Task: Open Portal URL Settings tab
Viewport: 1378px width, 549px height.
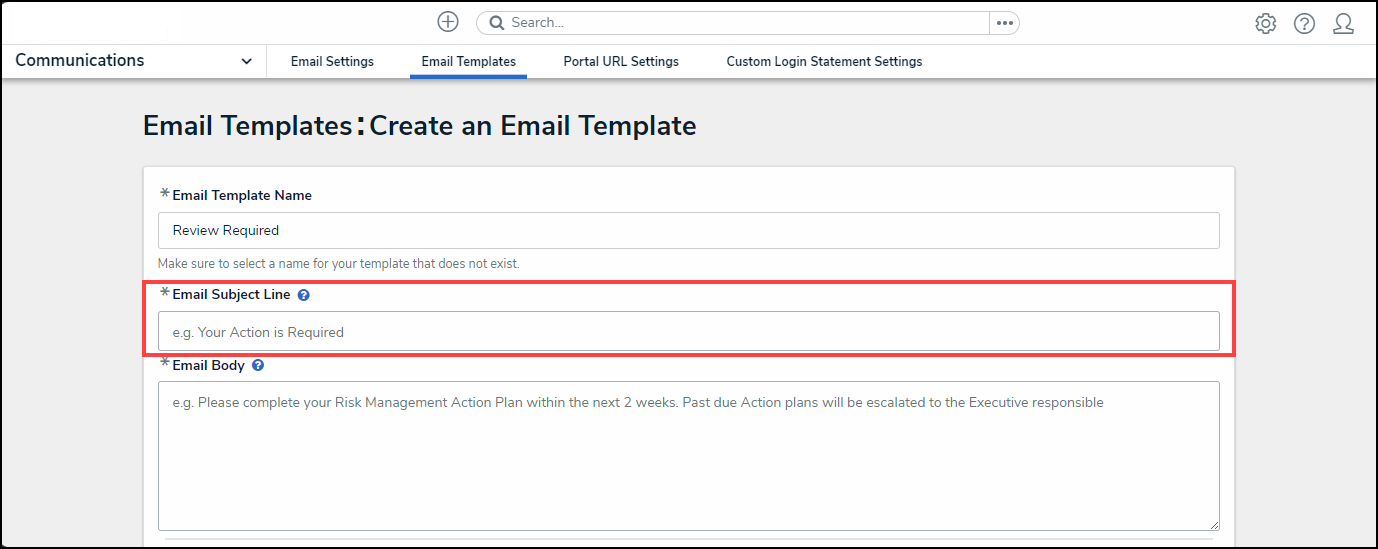Action: pyautogui.click(x=621, y=61)
